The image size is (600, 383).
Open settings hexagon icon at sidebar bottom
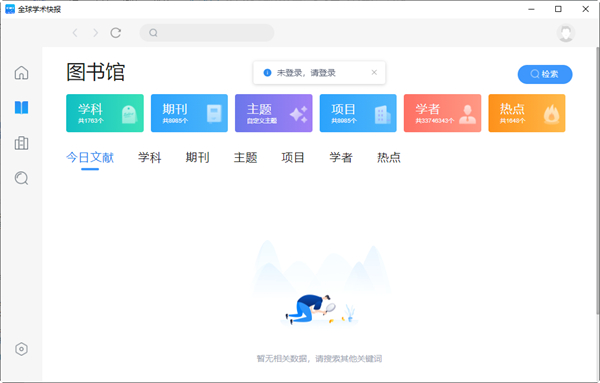21,349
